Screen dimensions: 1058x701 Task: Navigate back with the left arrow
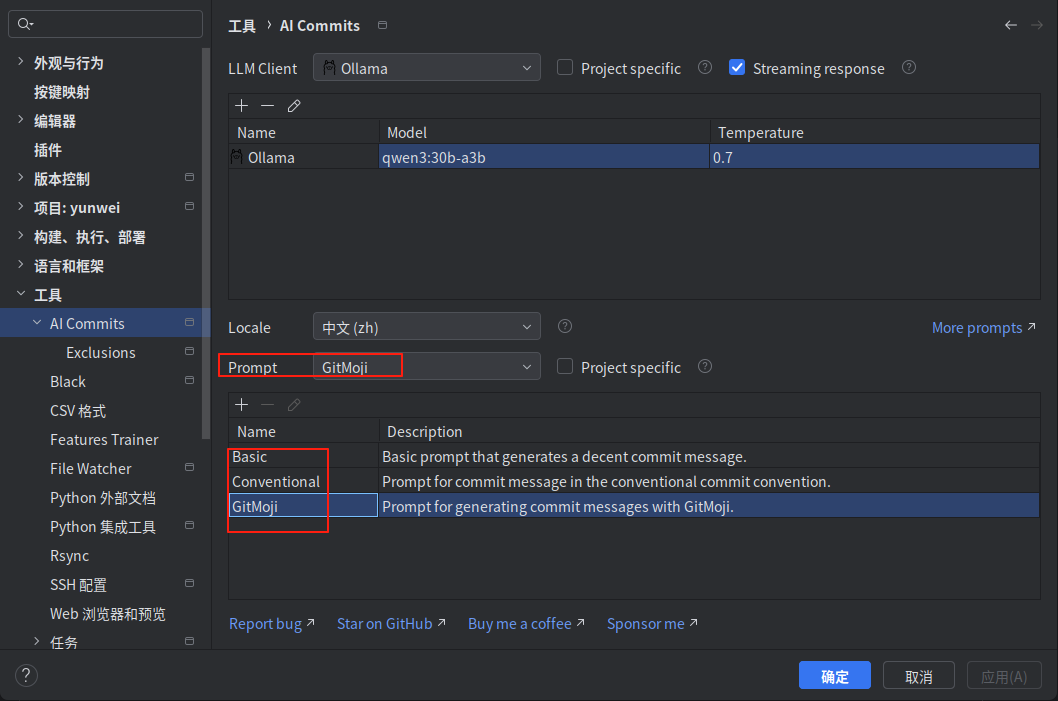tap(1010, 25)
